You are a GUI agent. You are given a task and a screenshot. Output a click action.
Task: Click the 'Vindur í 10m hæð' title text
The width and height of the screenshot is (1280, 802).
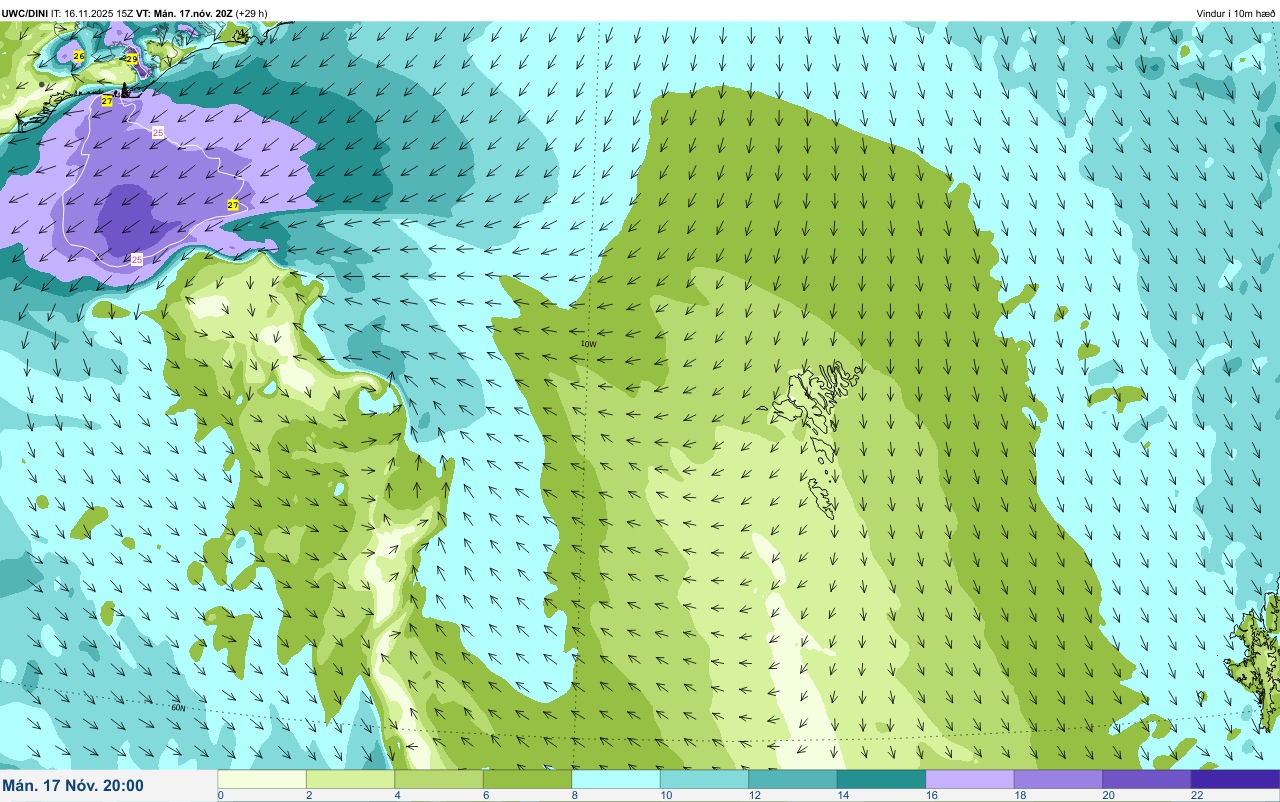coord(1236,13)
